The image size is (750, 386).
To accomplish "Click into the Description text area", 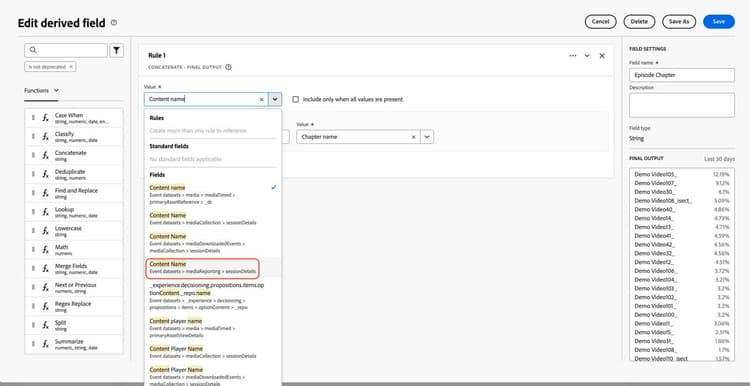I will click(x=682, y=105).
